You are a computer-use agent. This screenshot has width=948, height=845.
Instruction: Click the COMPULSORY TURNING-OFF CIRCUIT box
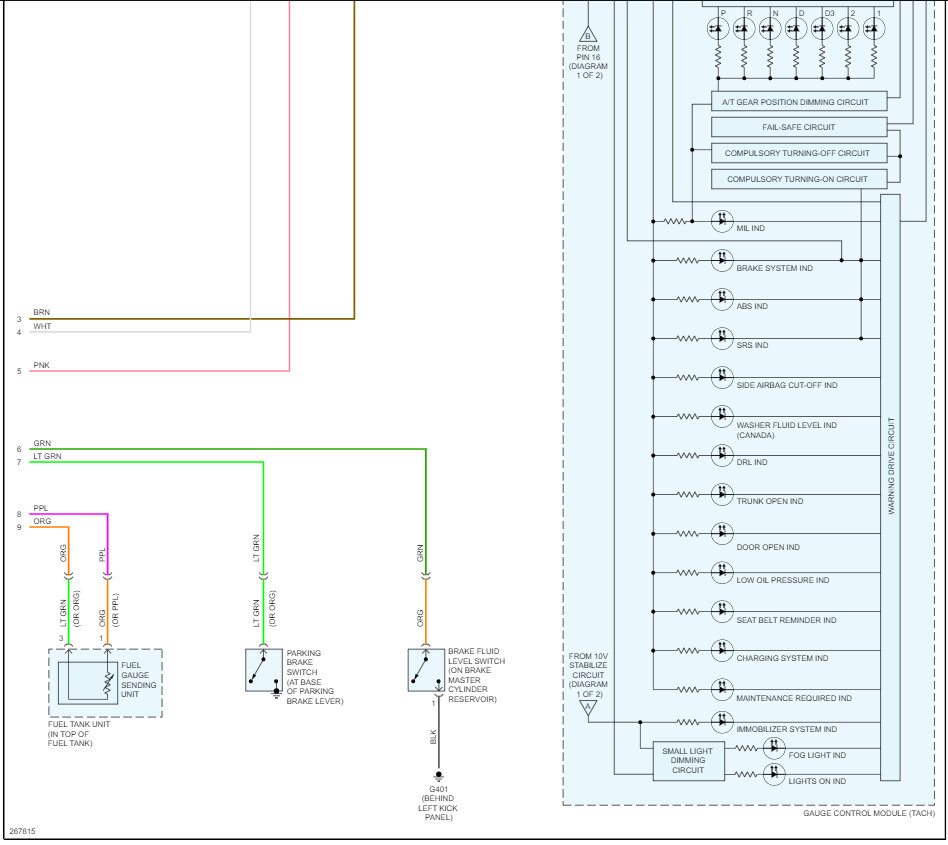point(799,153)
